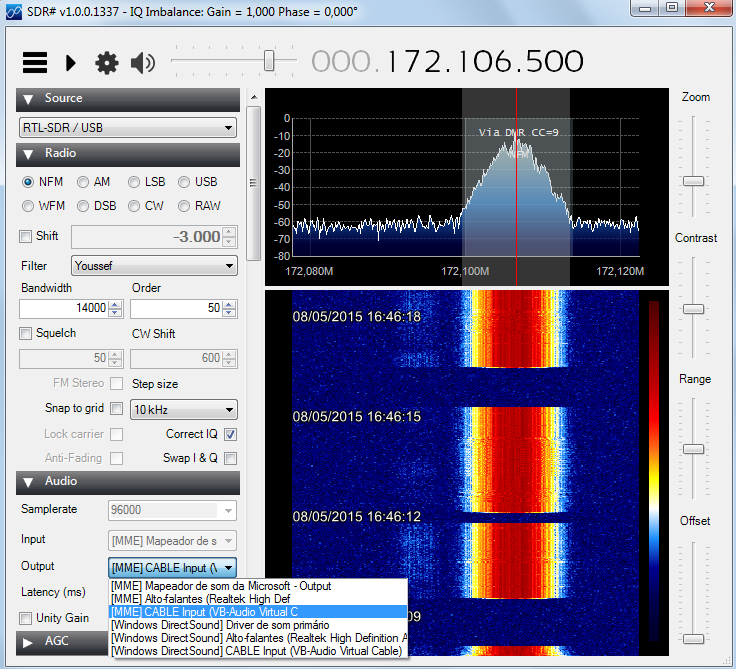Decrease Order with the down arrow

pos(229,313)
